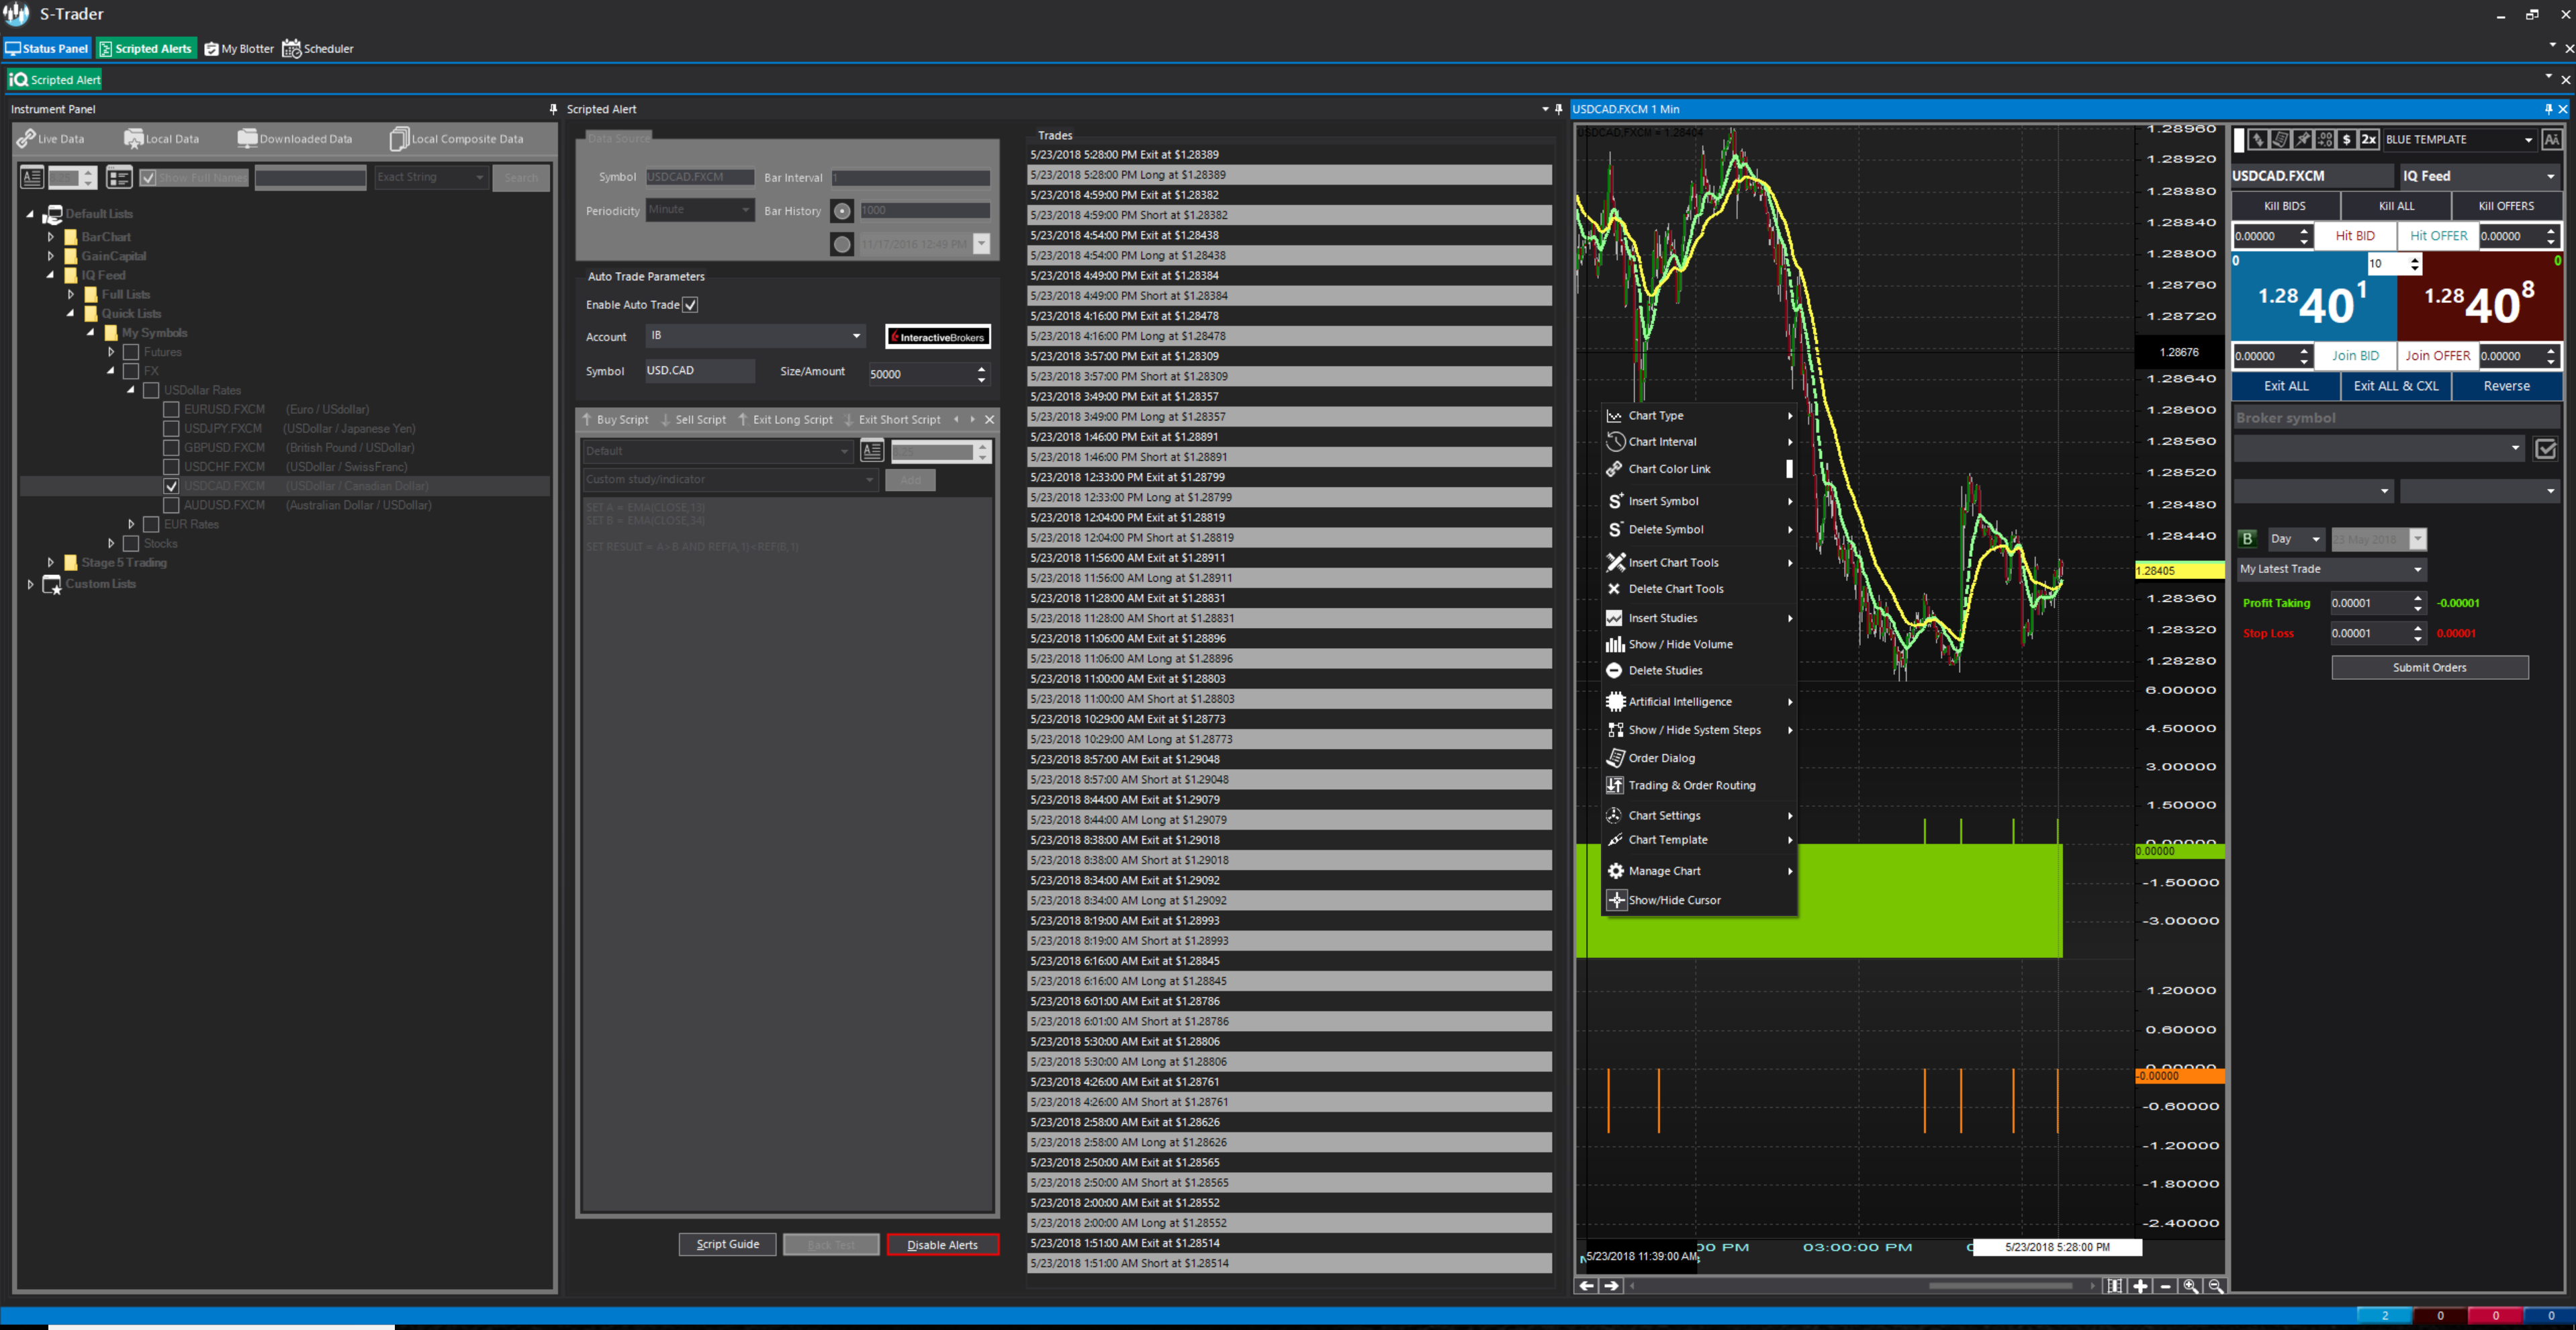Click the plus icon in chart bottom toolbar
Image resolution: width=2576 pixels, height=1330 pixels.
[2140, 1286]
